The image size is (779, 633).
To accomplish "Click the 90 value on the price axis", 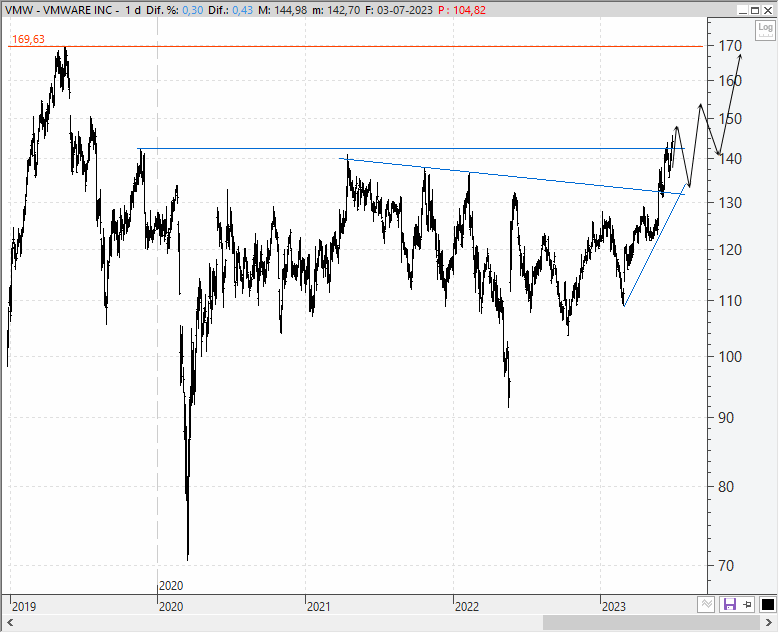I will coord(726,417).
